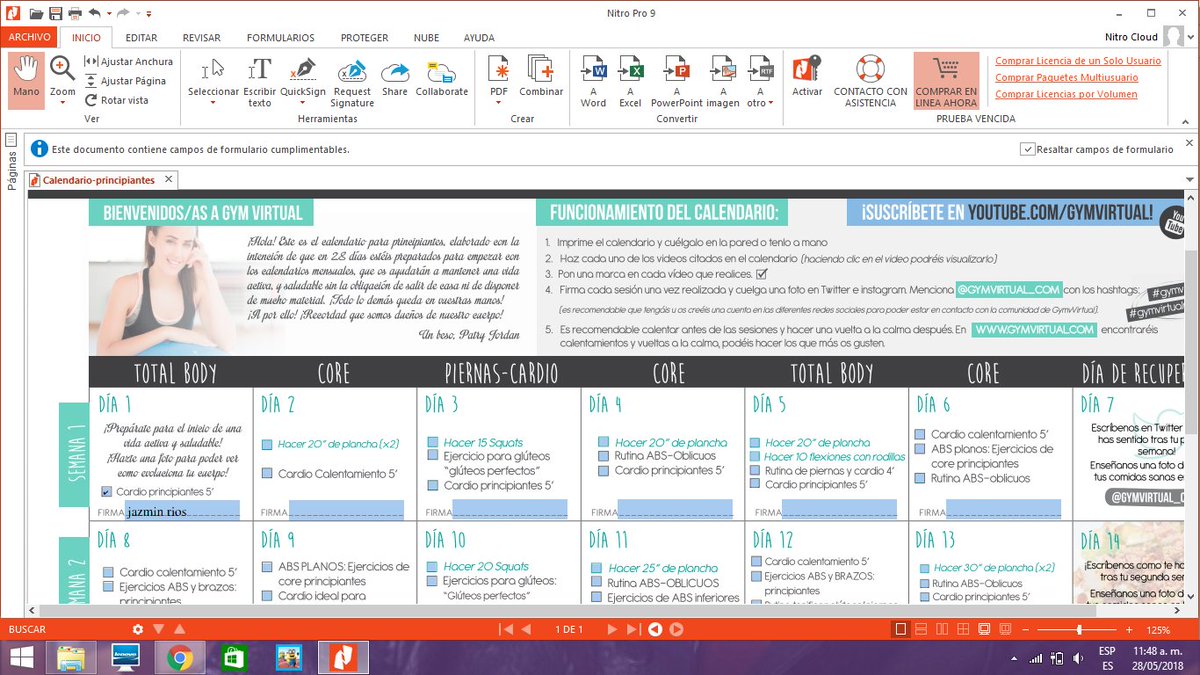Expand the PDF create dropdown arrow
Screen dimensions: 1200x675
click(x=498, y=102)
